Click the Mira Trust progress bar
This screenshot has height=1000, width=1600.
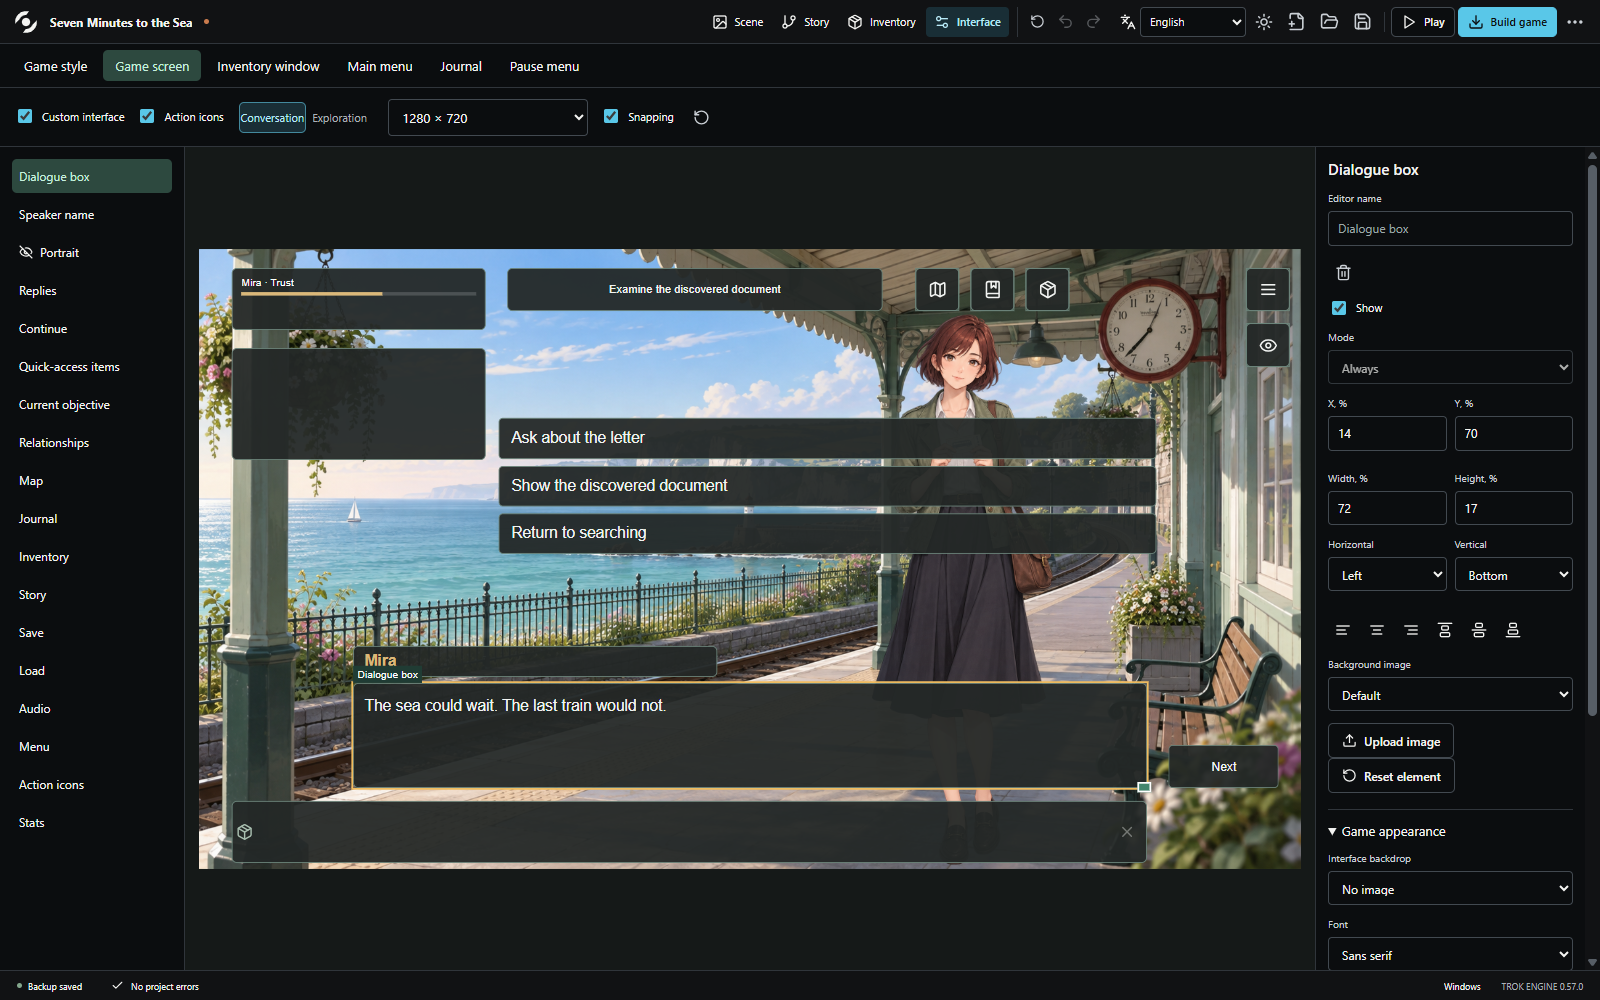359,294
